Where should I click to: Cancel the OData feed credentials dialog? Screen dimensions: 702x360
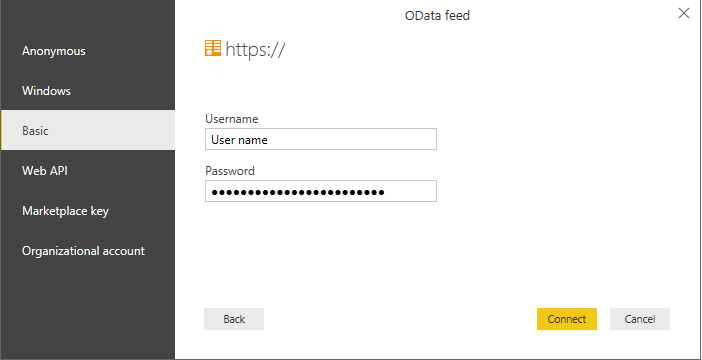click(640, 319)
